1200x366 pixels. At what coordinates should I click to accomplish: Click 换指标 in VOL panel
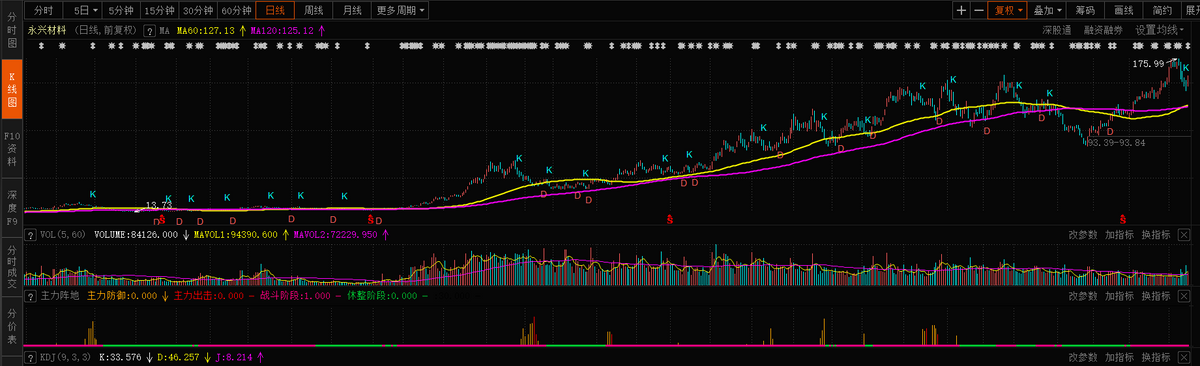(x=1156, y=235)
